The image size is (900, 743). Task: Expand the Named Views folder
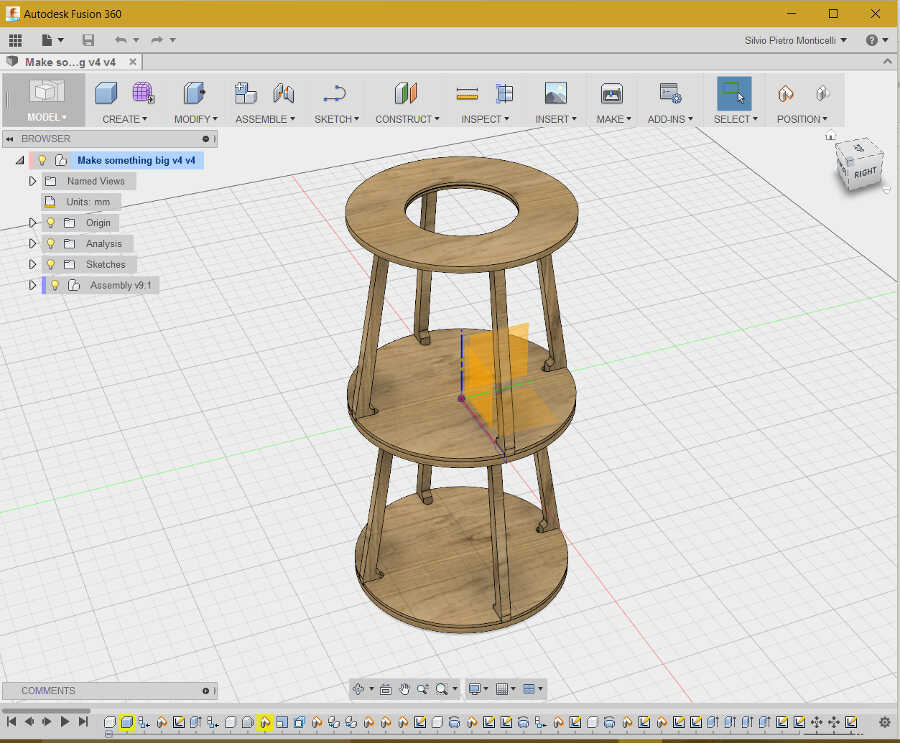(32, 181)
